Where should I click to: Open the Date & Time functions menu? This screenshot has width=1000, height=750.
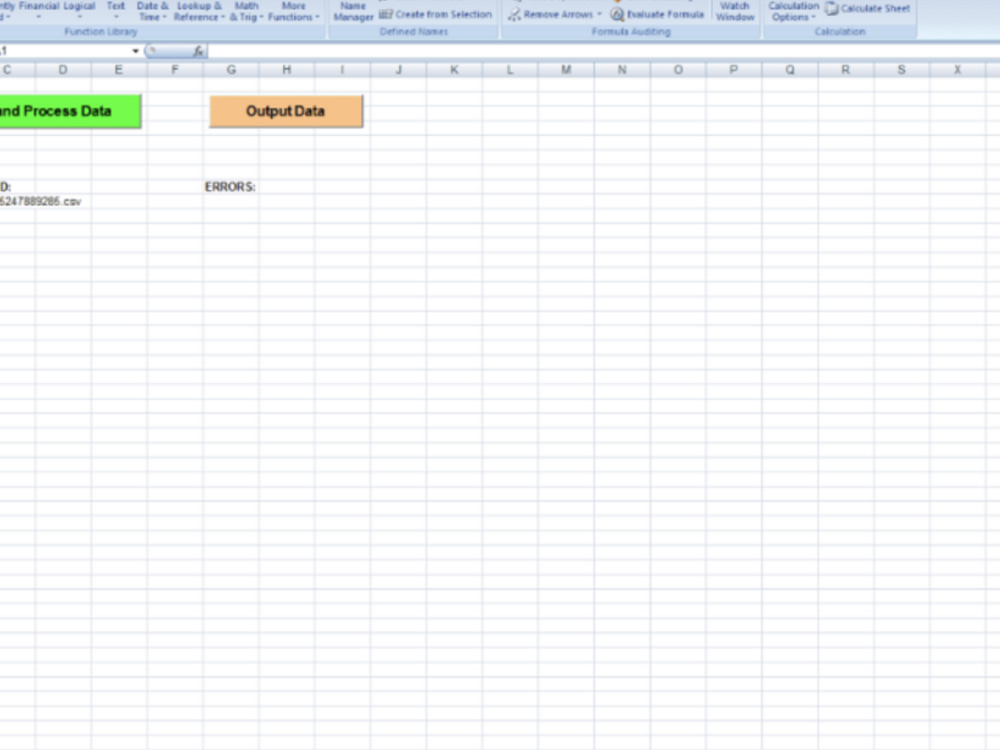point(151,11)
